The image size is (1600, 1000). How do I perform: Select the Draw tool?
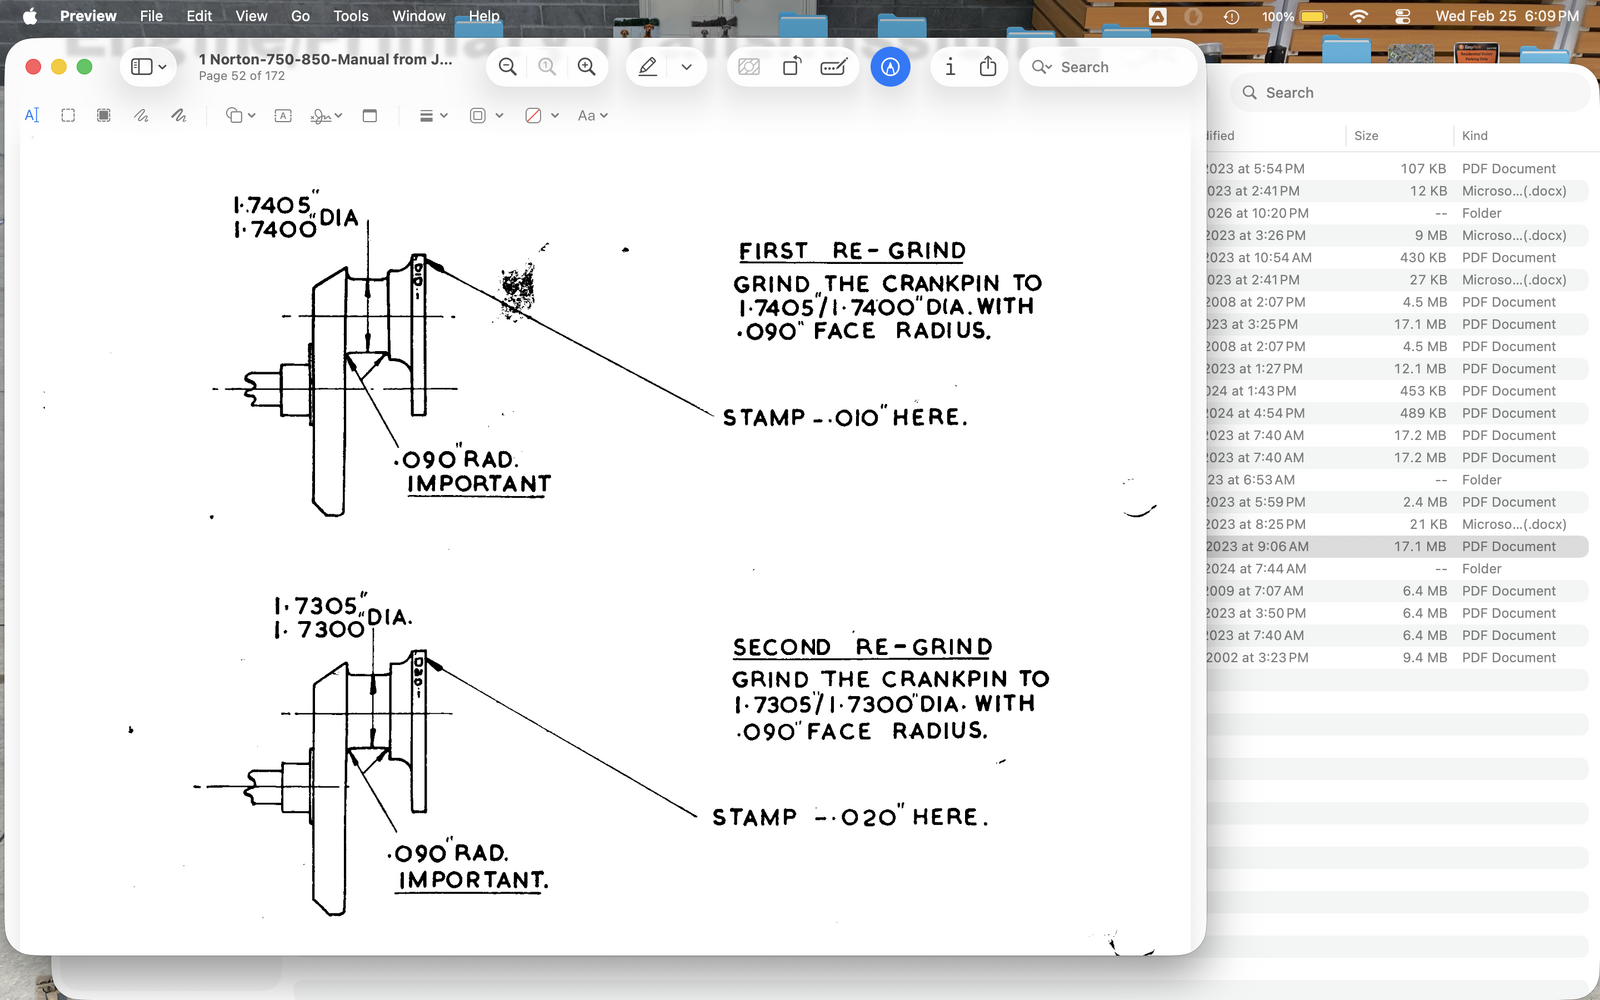point(178,115)
